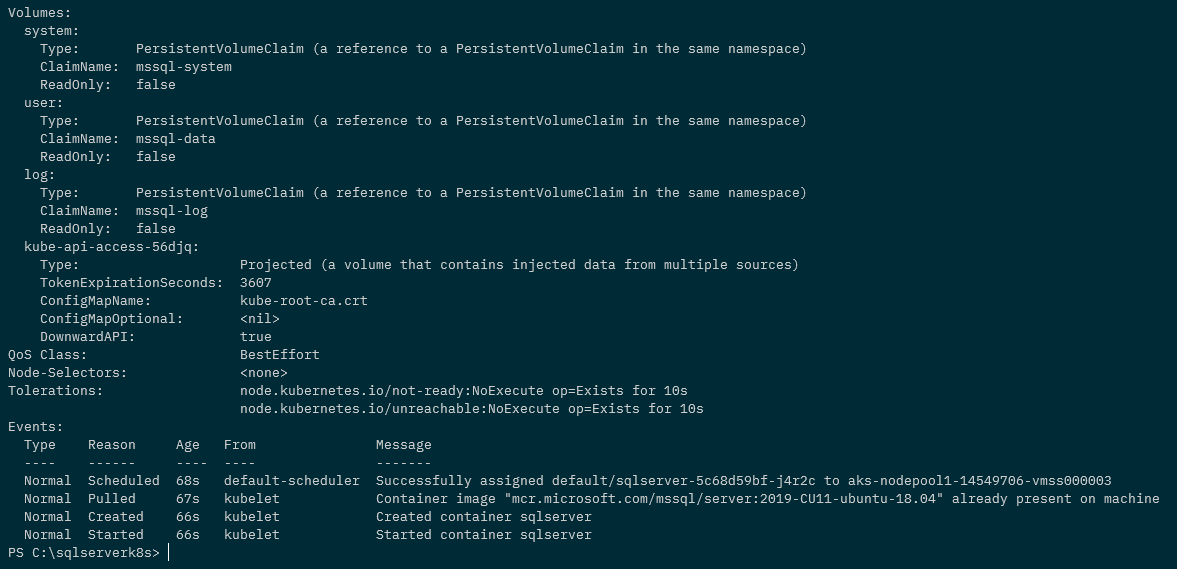Click the Scheduled event reason
Screen dimensions: 1177x569
(123, 481)
